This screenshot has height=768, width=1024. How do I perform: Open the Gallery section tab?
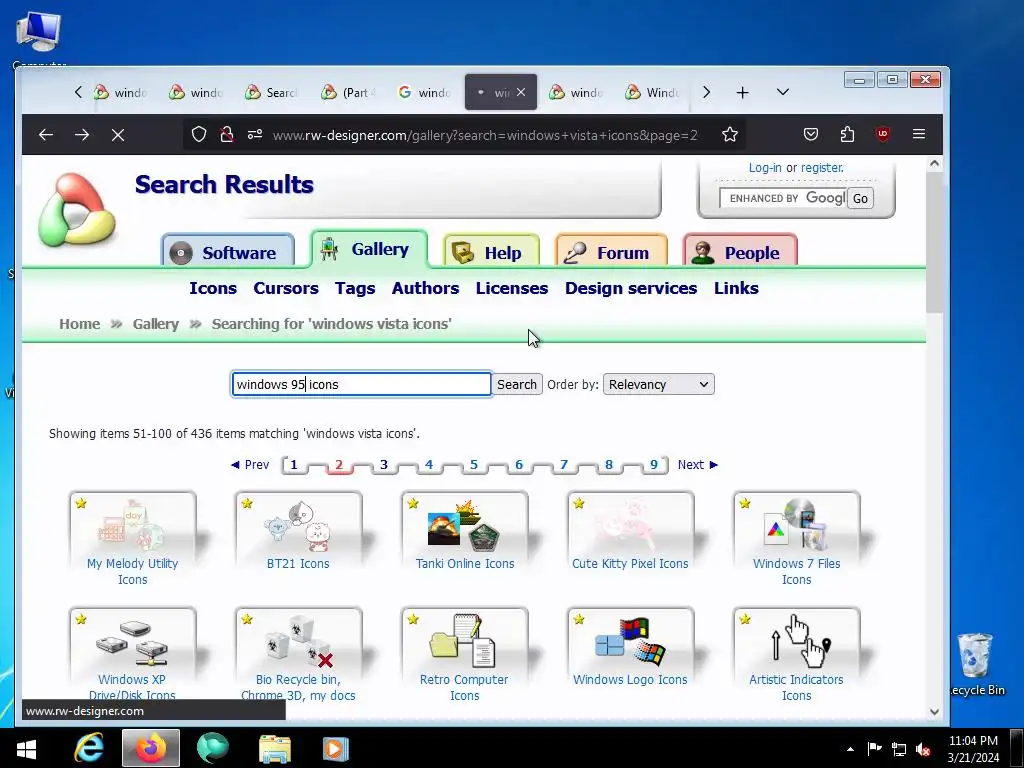click(369, 249)
